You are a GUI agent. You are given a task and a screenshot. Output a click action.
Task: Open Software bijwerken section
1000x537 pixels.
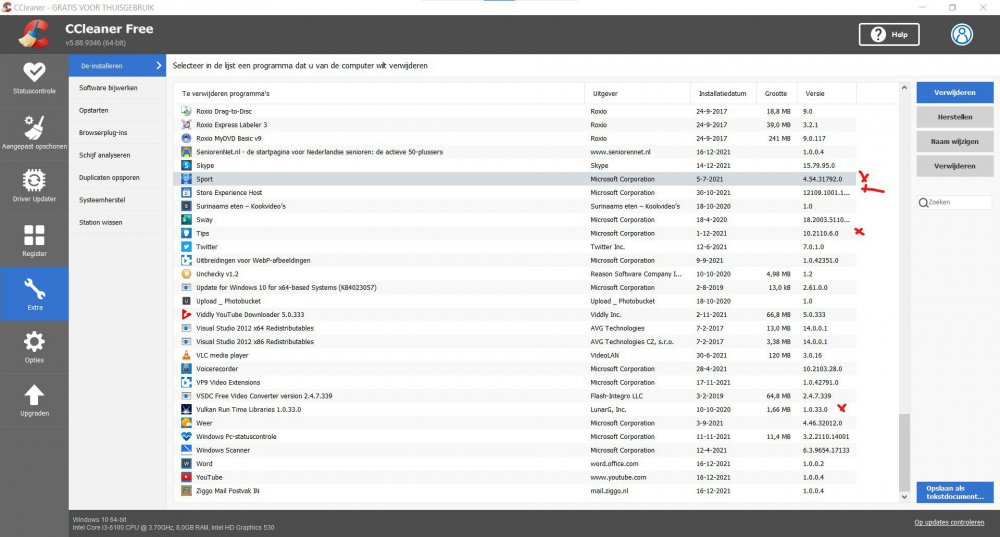tap(117, 88)
